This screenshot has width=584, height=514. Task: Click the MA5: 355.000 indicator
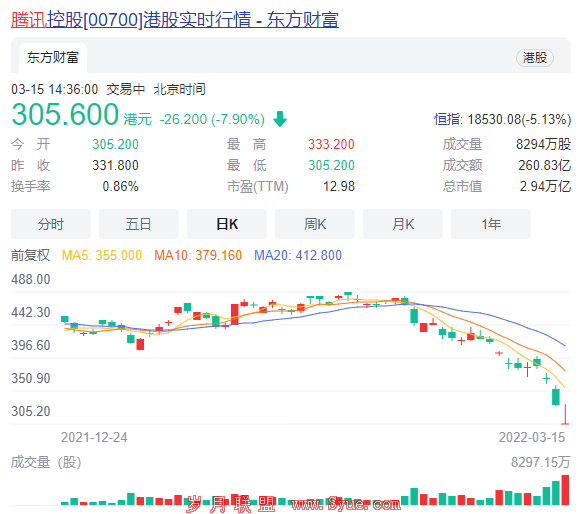click(x=102, y=256)
